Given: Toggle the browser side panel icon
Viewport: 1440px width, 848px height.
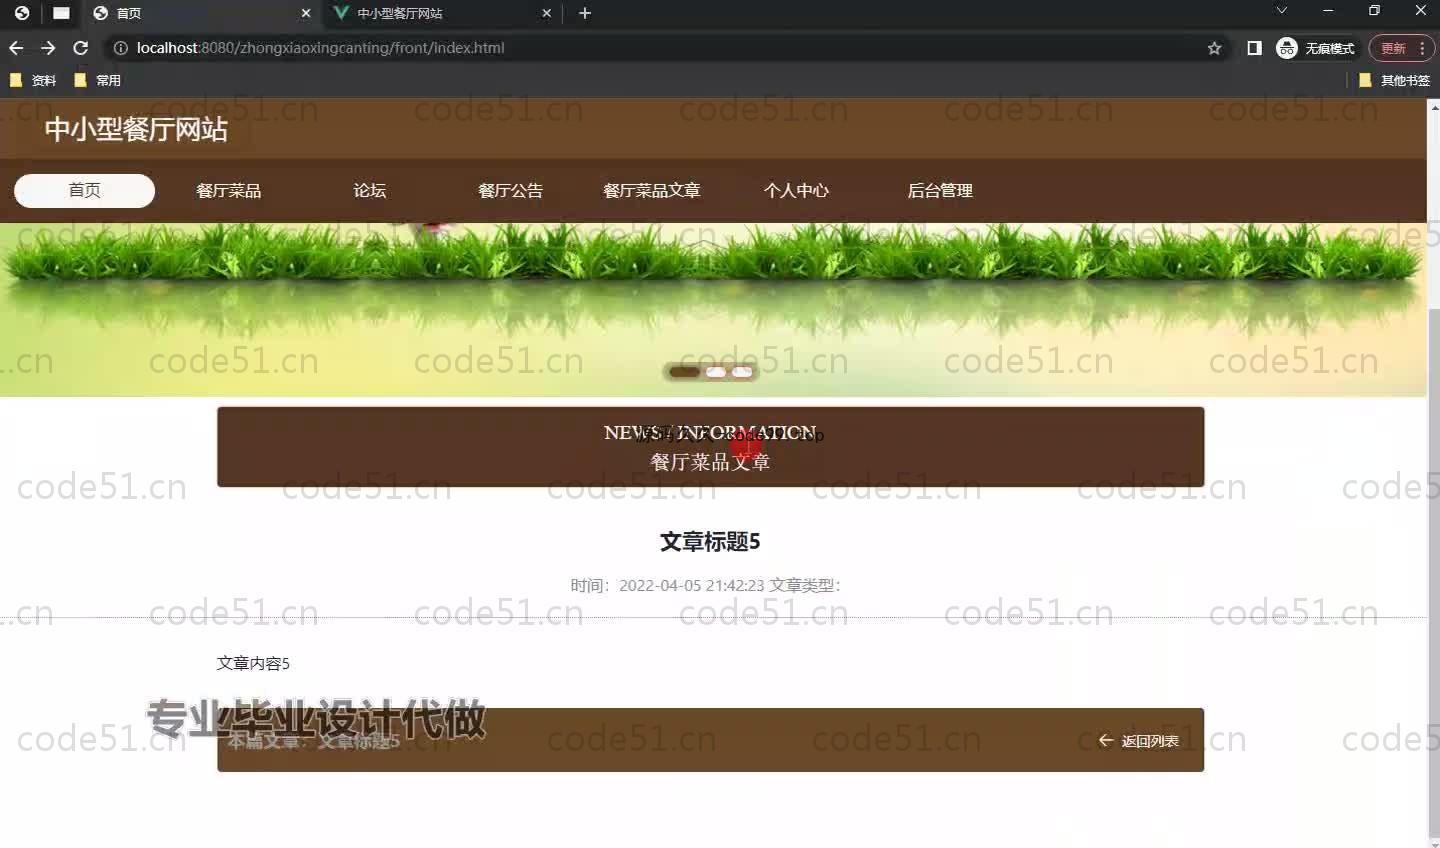Looking at the screenshot, I should pos(1254,48).
